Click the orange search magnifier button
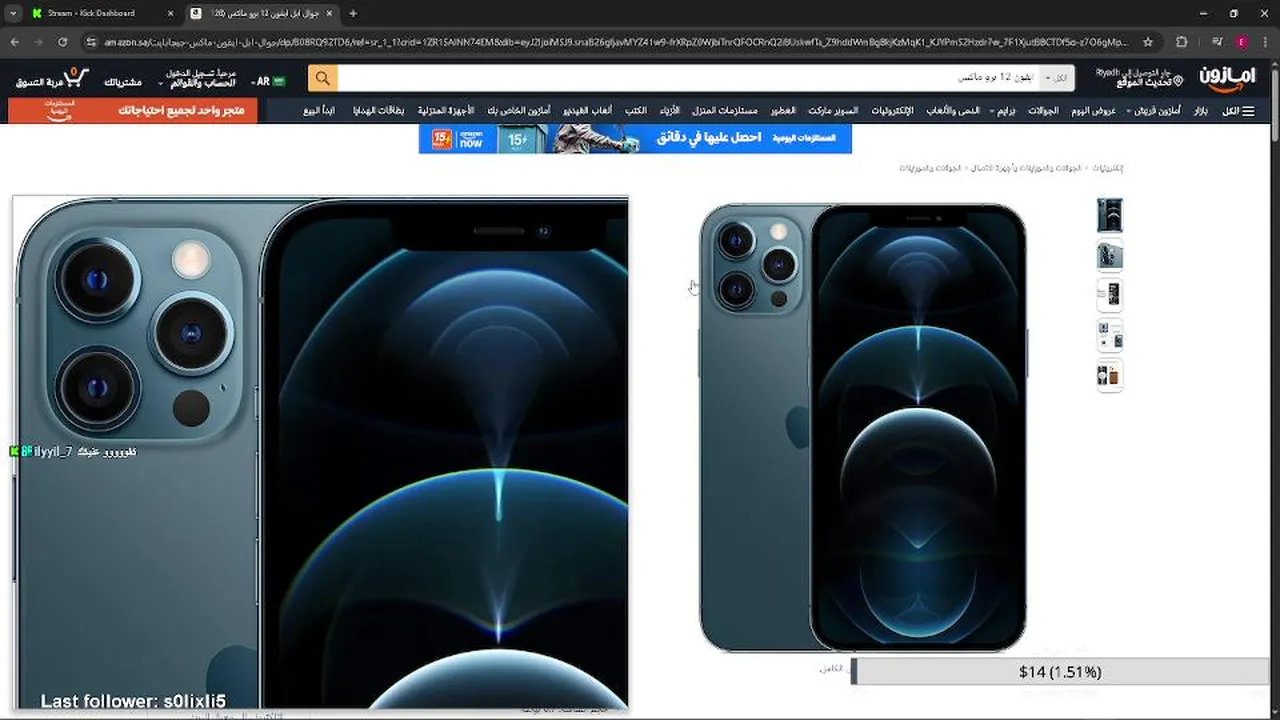The width and height of the screenshot is (1280, 720). pos(322,78)
